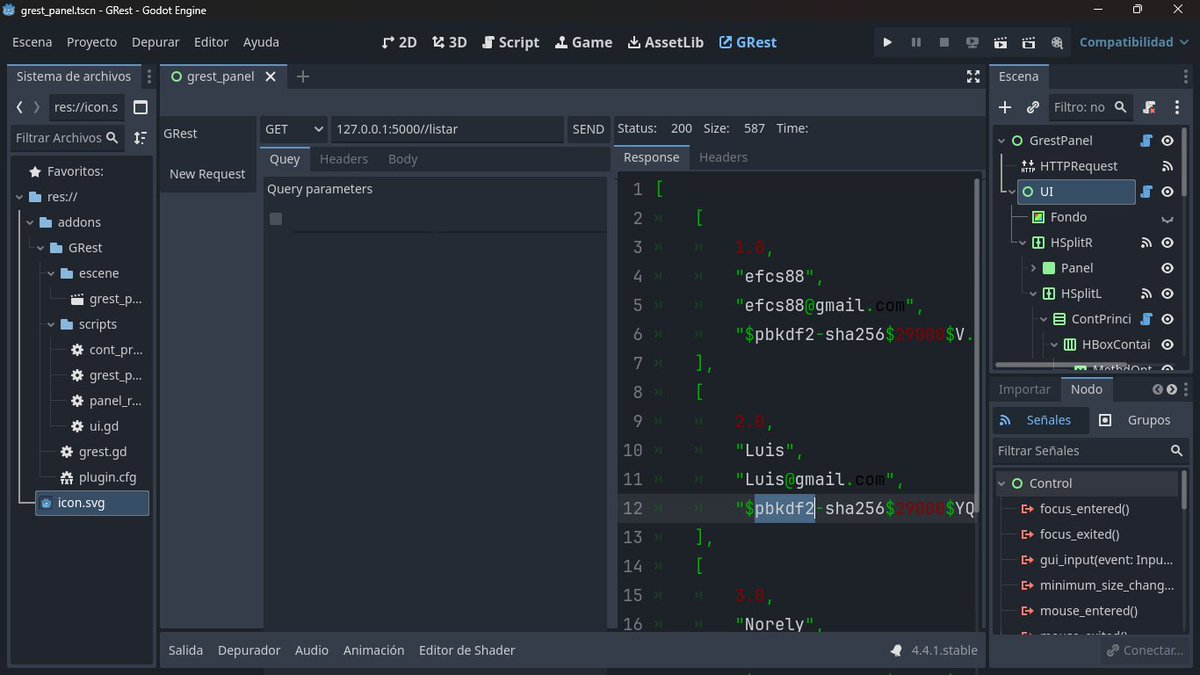
Task: Click the stop execution icon
Action: pos(944,42)
